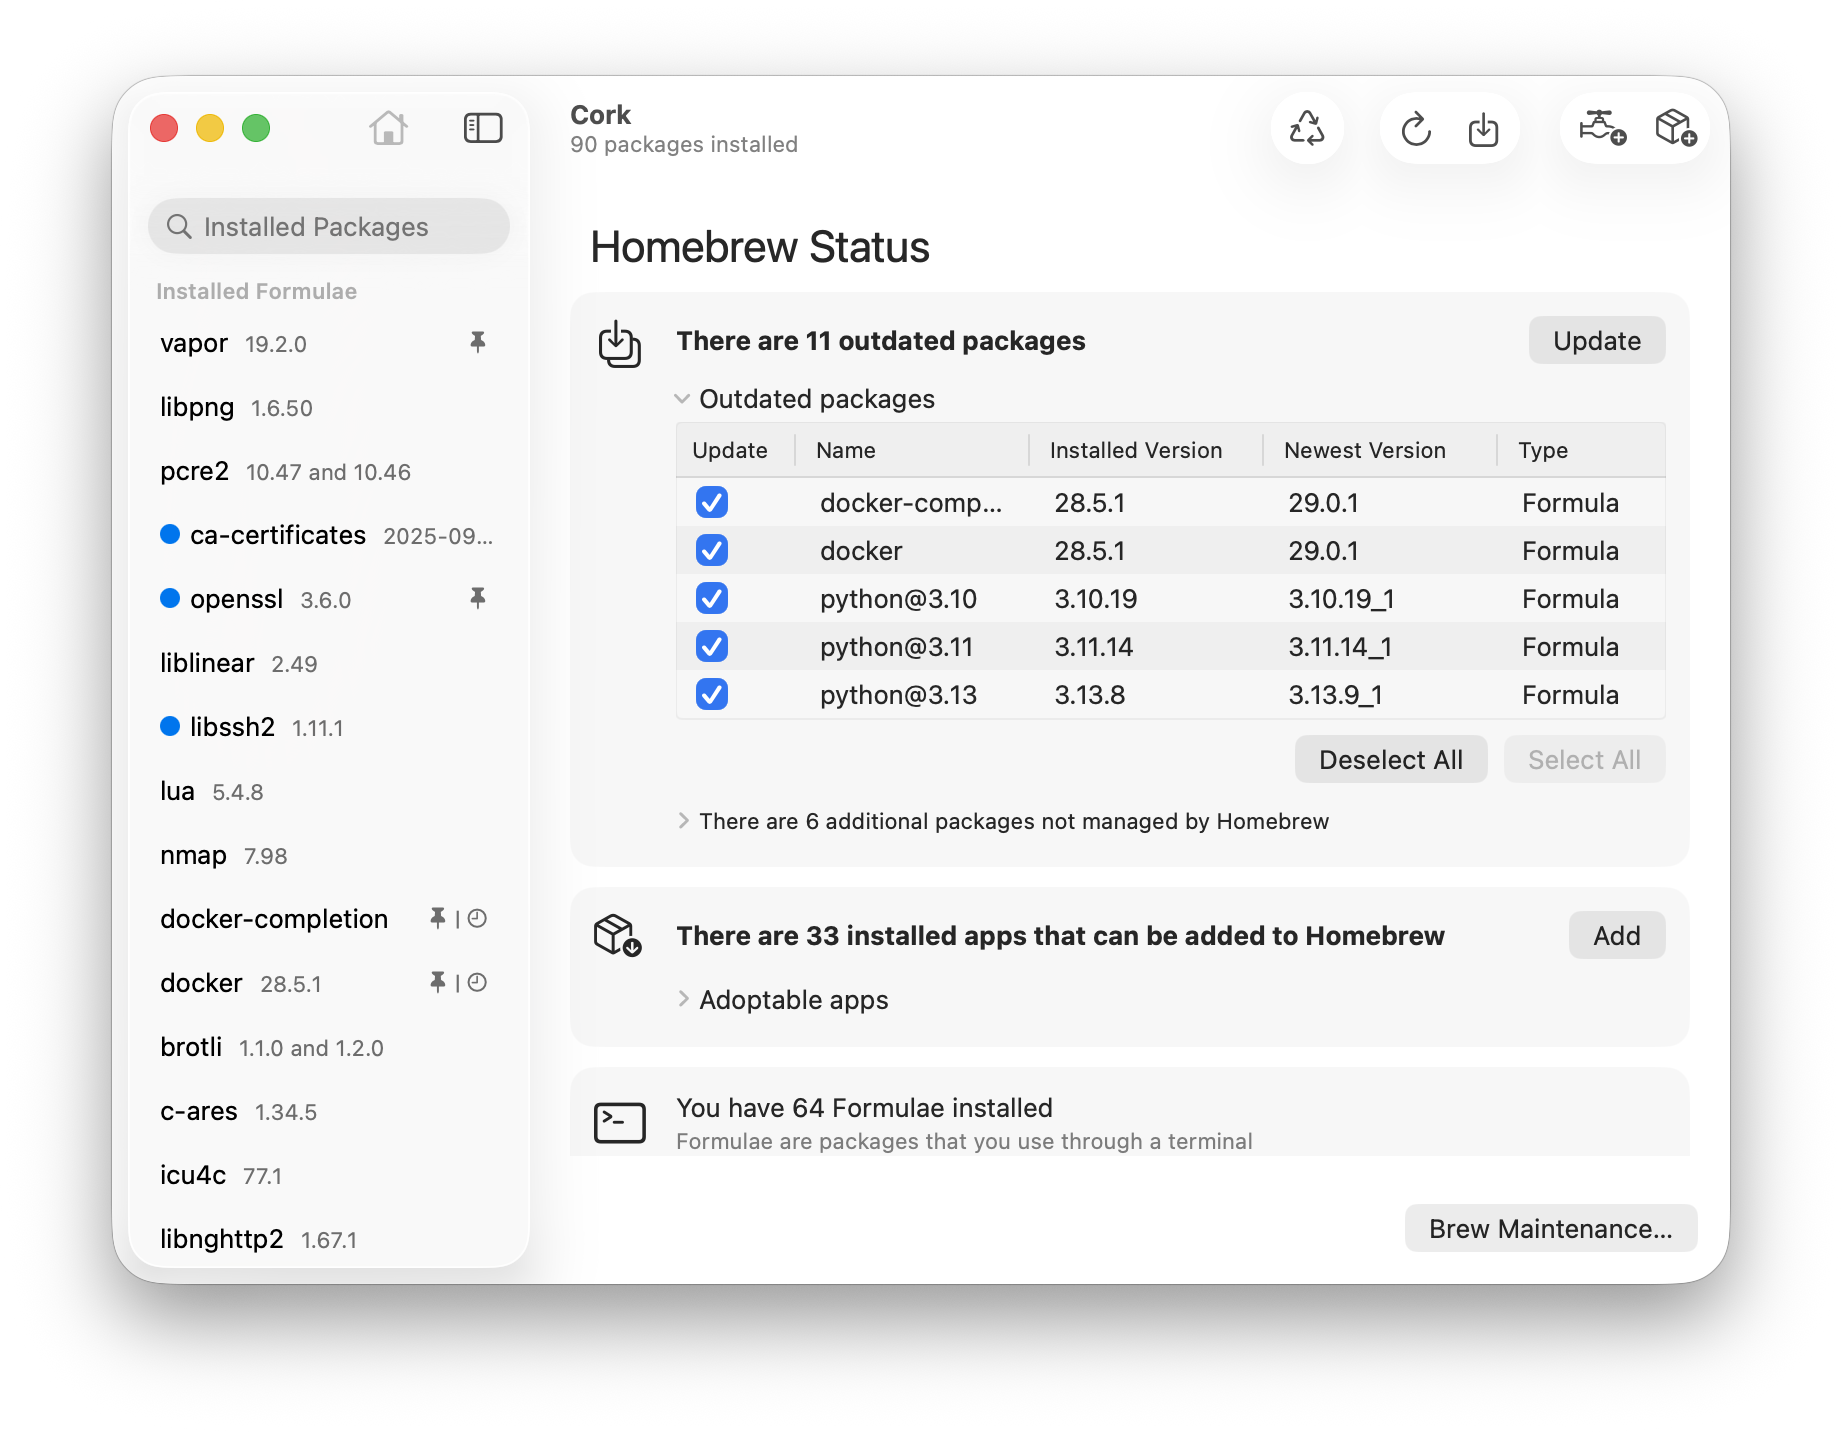Click the home icon in sidebar header

(388, 129)
